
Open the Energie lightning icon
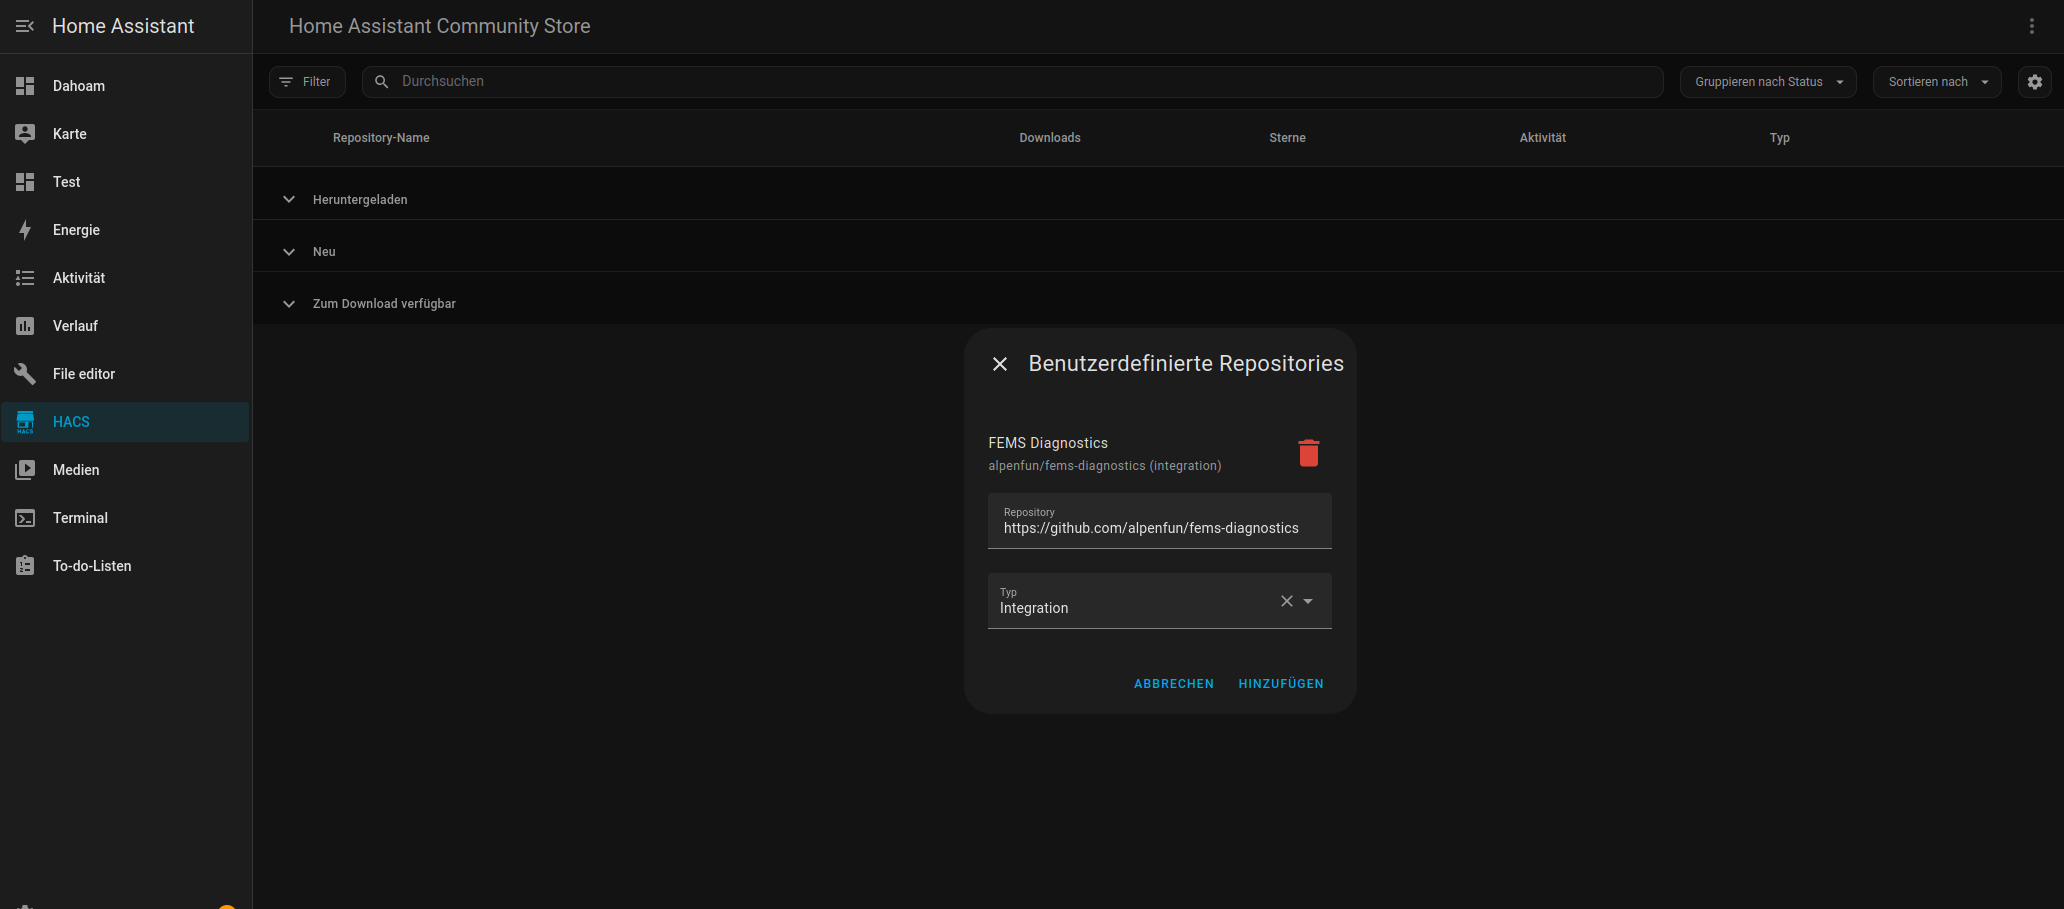(x=25, y=230)
